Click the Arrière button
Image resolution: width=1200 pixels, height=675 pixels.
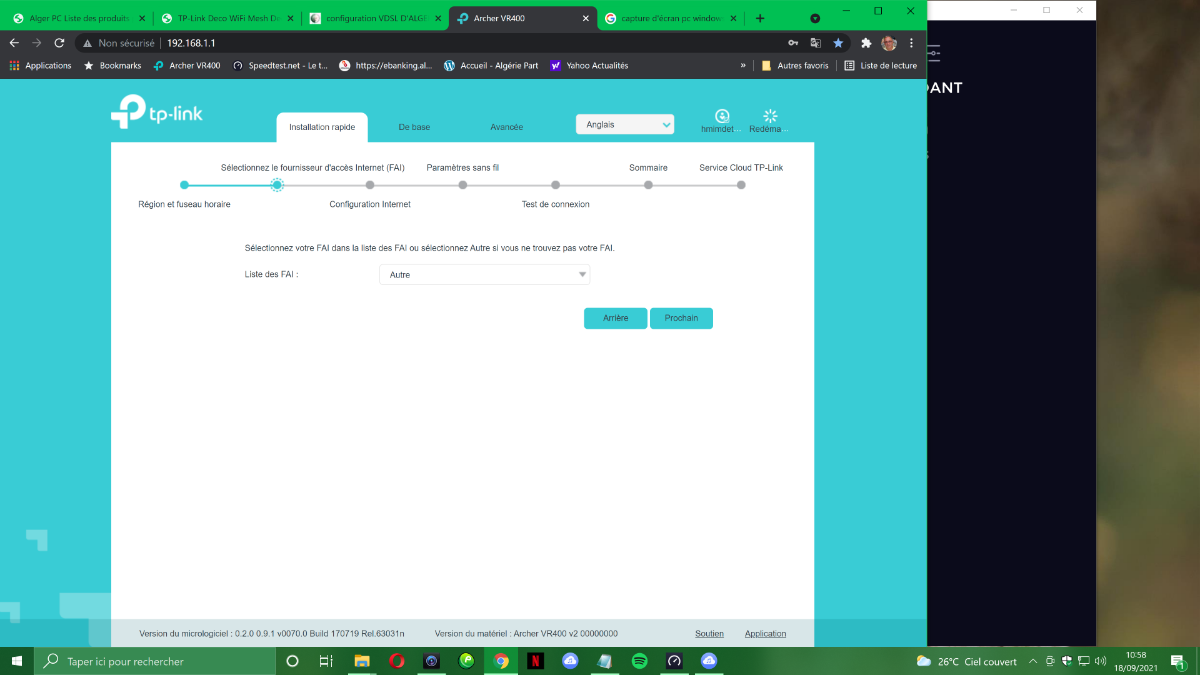(x=616, y=318)
